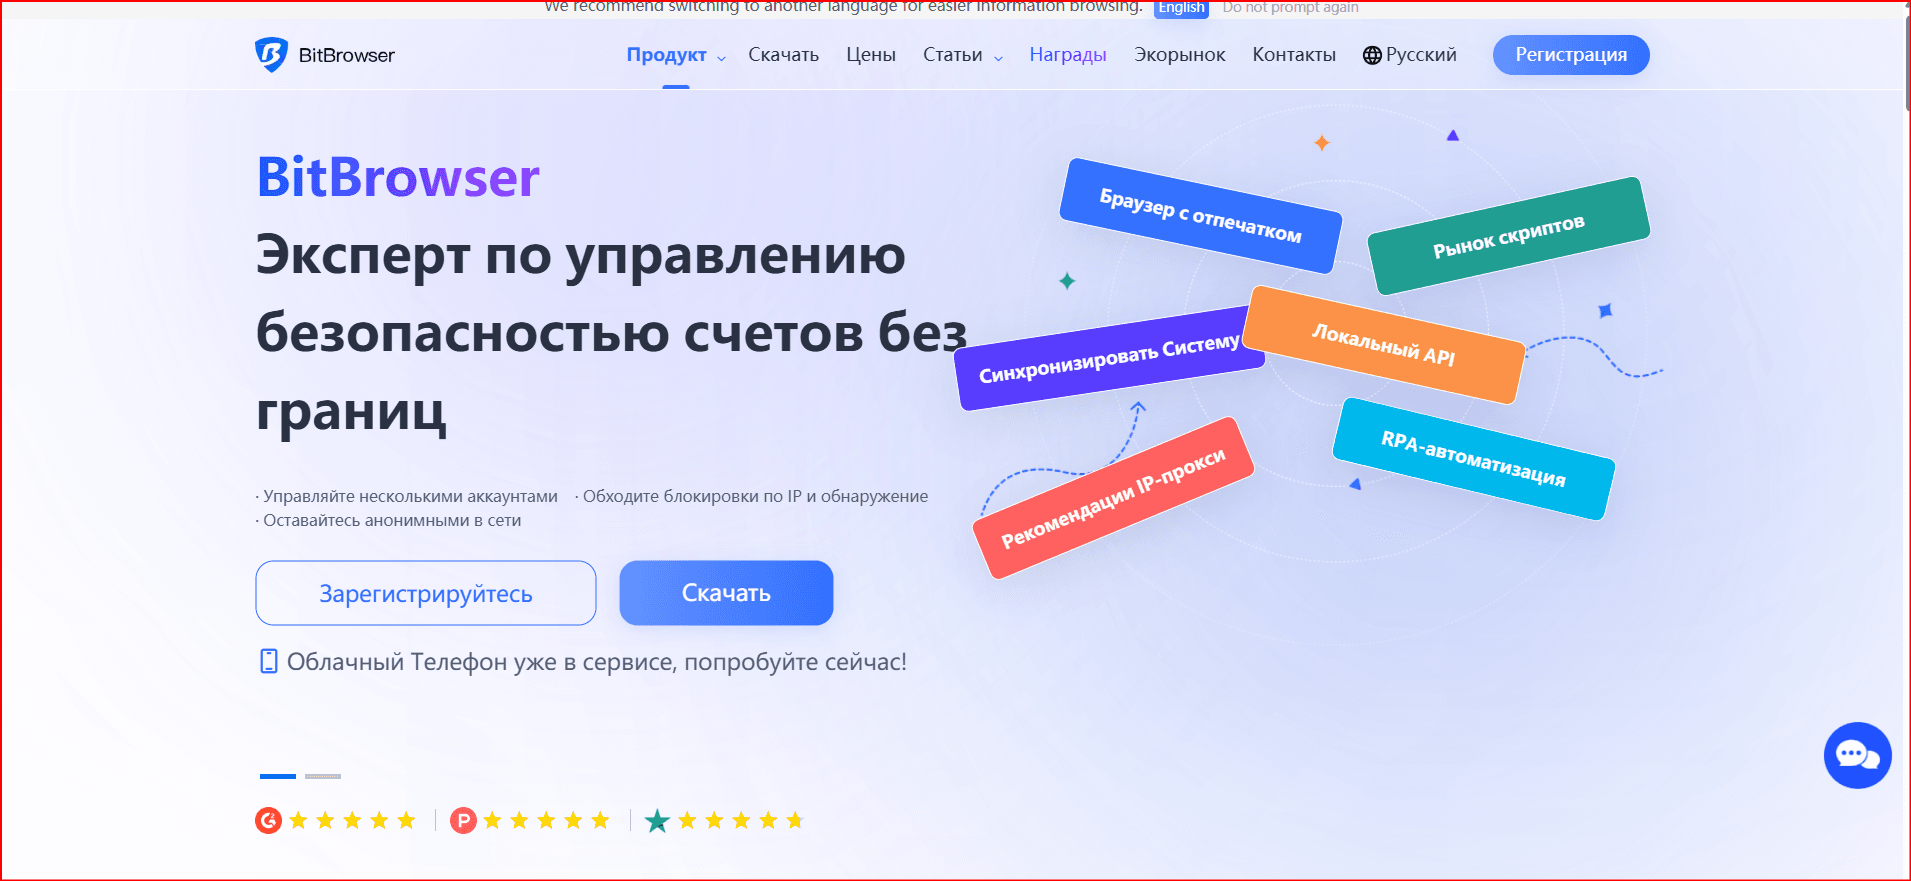Go to Контакты page
The height and width of the screenshot is (881, 1911).
[1293, 55]
